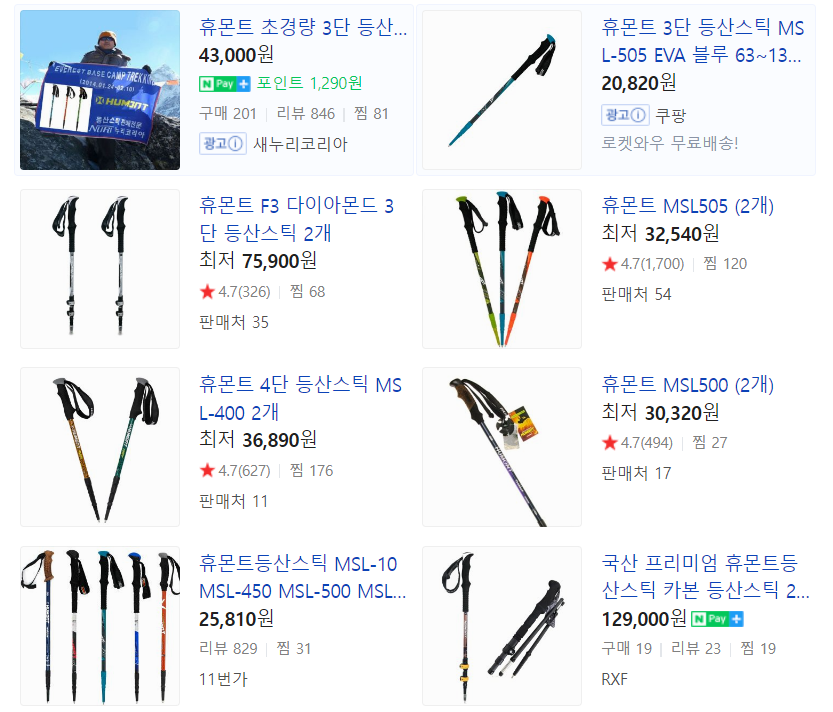Open the 휴몬트 초경량 3단 등산 product link

pos(303,27)
